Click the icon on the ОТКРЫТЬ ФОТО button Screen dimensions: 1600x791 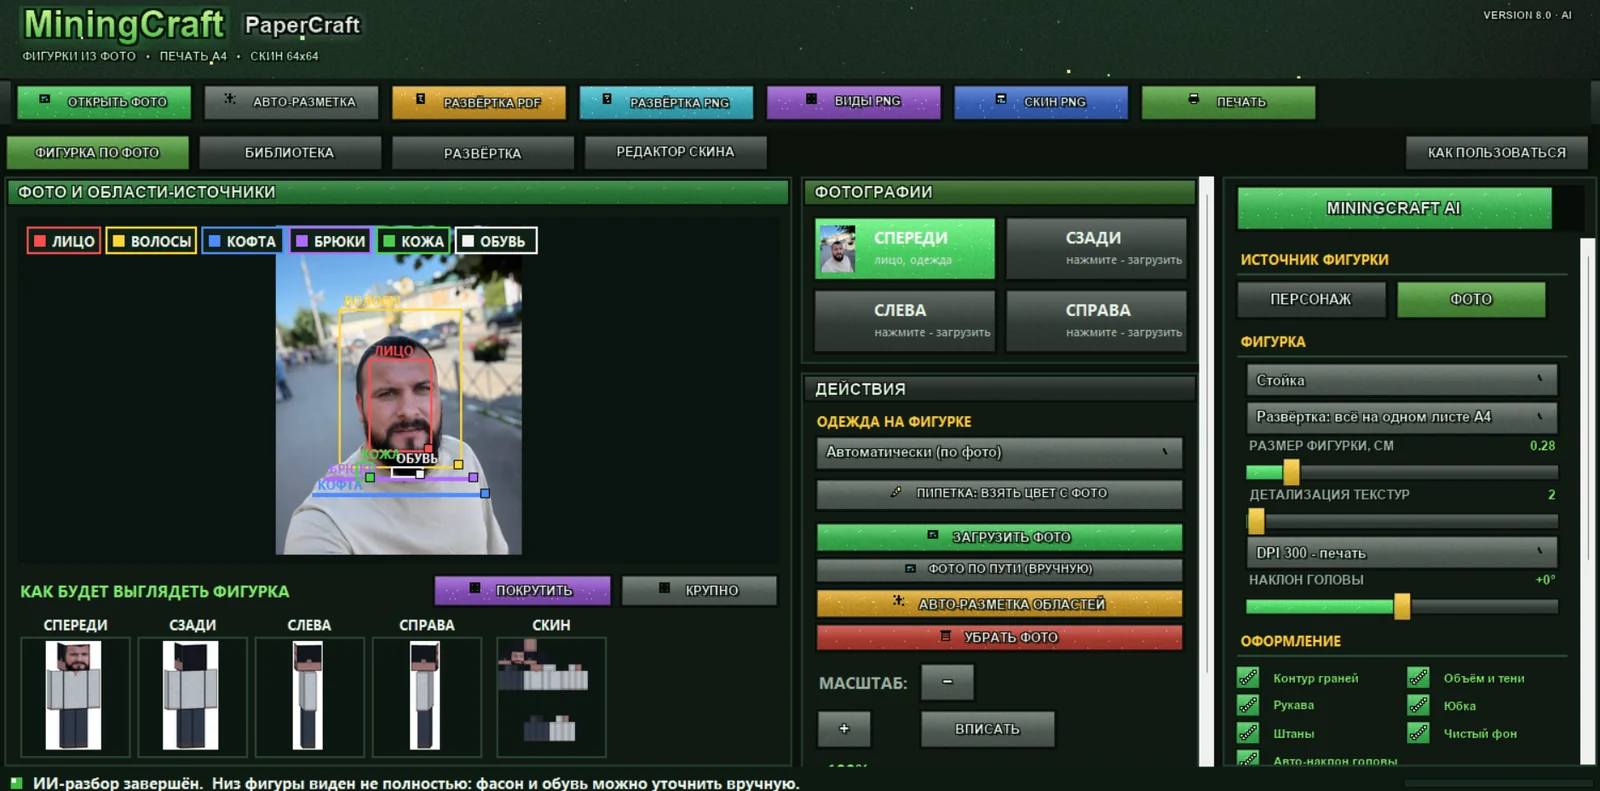click(x=45, y=100)
